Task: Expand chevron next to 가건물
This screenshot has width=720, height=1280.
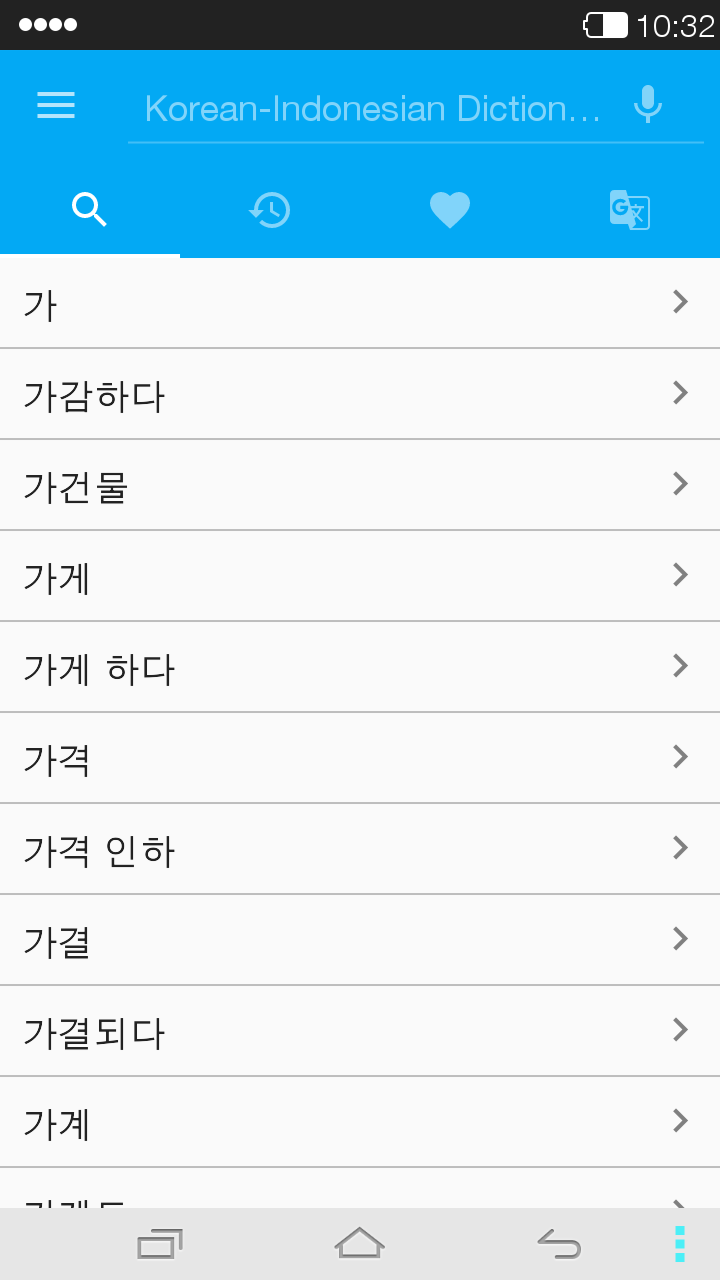Action: point(680,484)
